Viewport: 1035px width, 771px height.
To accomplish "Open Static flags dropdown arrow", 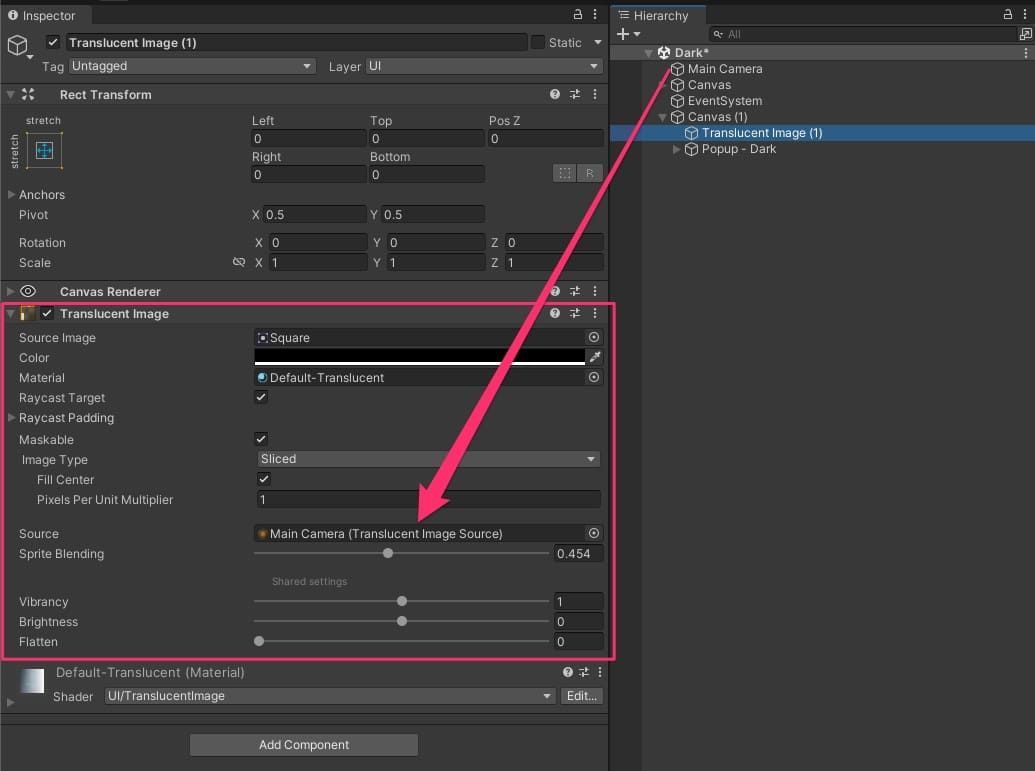I will (597, 42).
